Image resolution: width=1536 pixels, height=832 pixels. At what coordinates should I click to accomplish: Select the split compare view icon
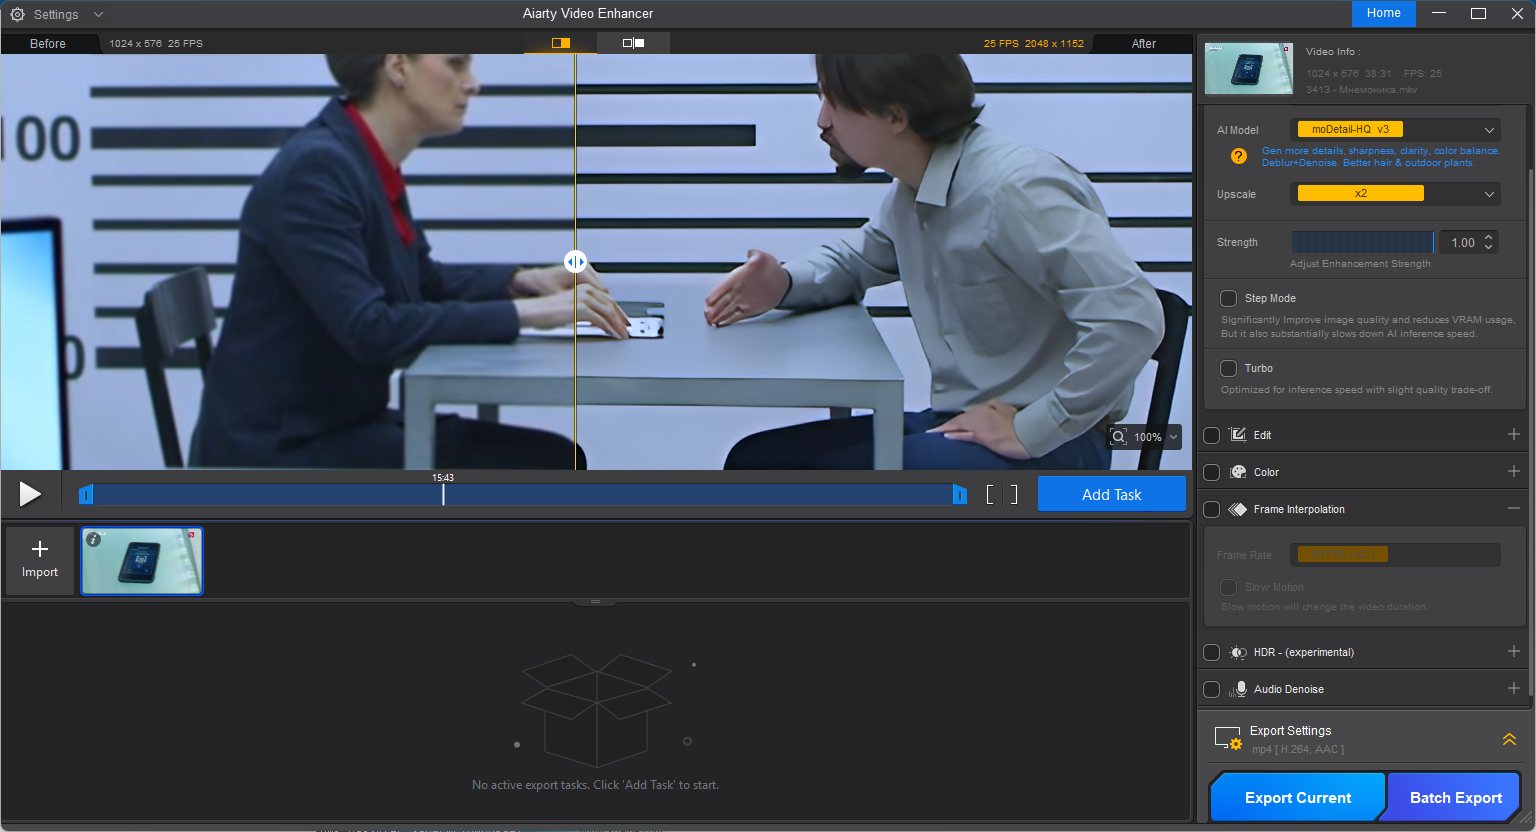560,43
